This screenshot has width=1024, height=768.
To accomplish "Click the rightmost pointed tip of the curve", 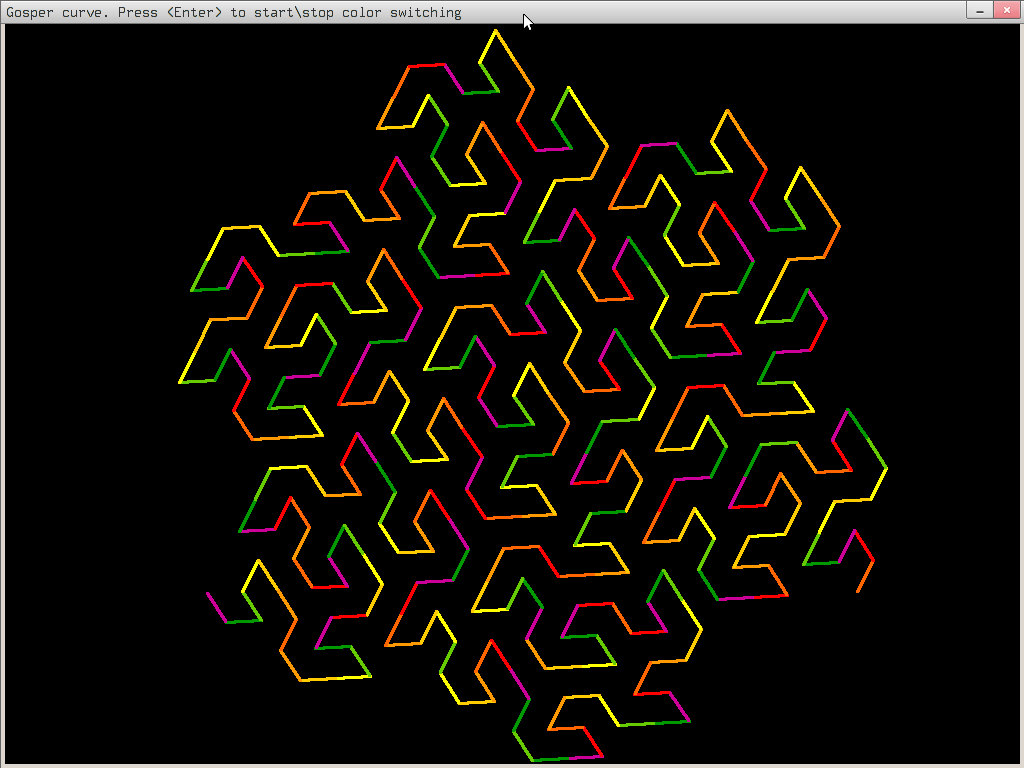I will pyautogui.click(x=886, y=468).
